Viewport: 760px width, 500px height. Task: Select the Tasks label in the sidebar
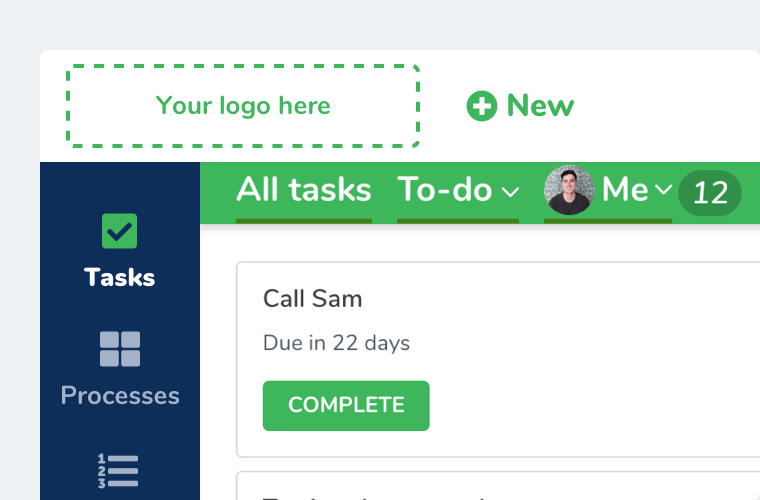(119, 277)
